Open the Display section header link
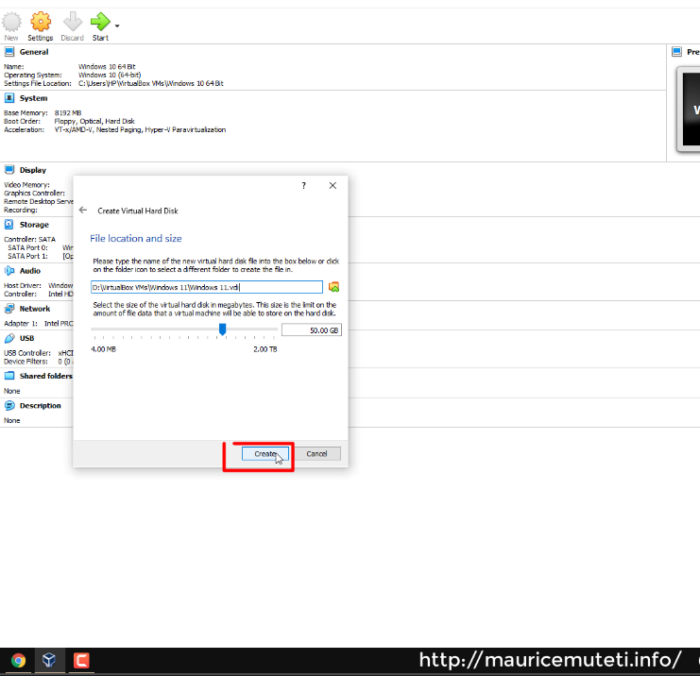The width and height of the screenshot is (700, 676). tap(33, 170)
